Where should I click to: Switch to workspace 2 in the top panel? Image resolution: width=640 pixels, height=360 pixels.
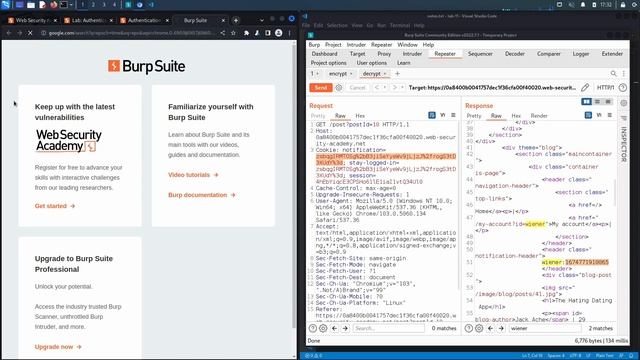point(93,5)
